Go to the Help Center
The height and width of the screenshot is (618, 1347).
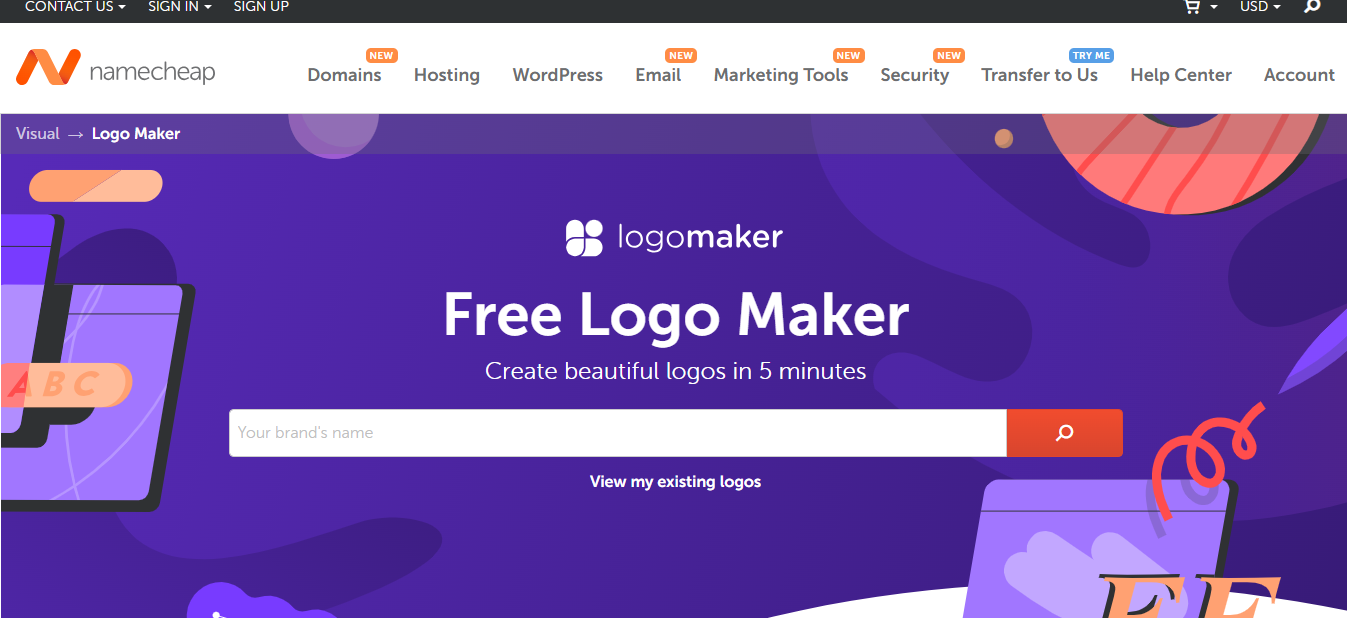pyautogui.click(x=1181, y=75)
